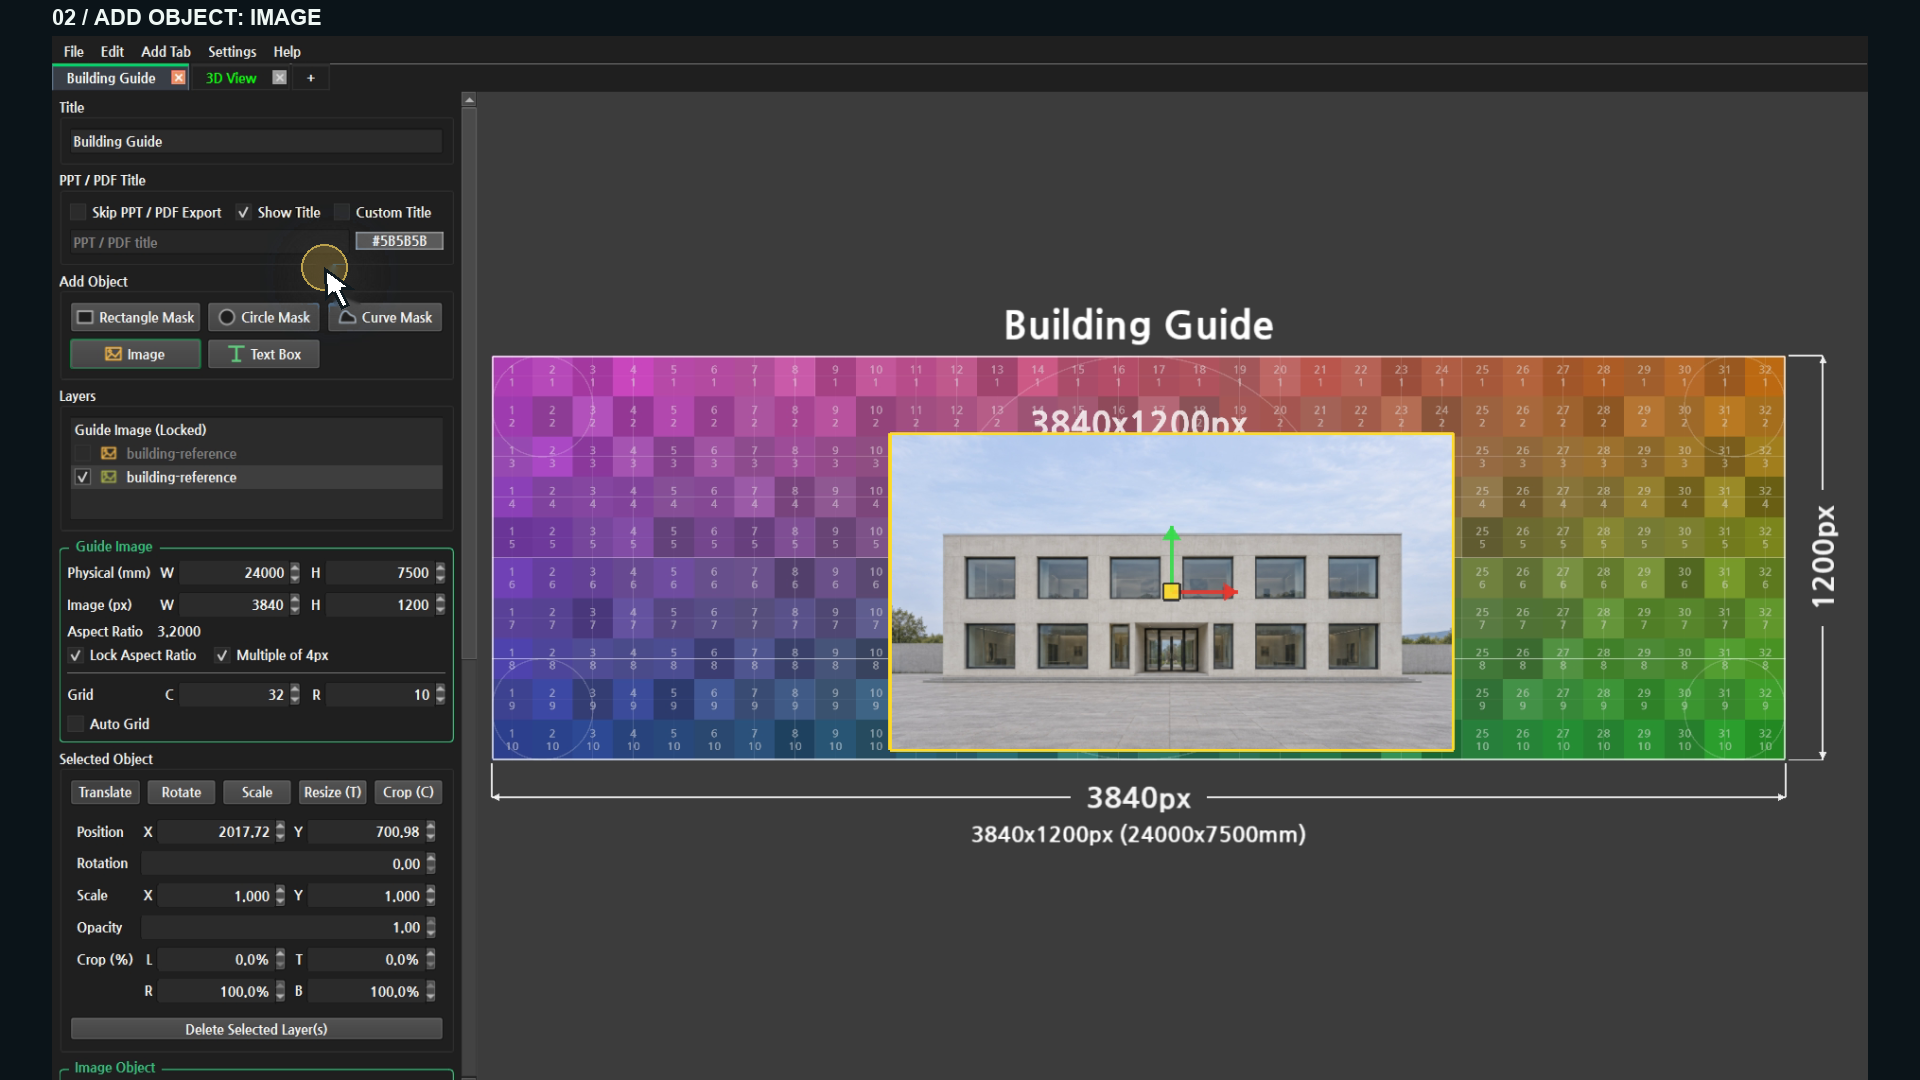The image size is (1920, 1080).
Task: Click the Grid rows stepper
Action: (x=440, y=694)
